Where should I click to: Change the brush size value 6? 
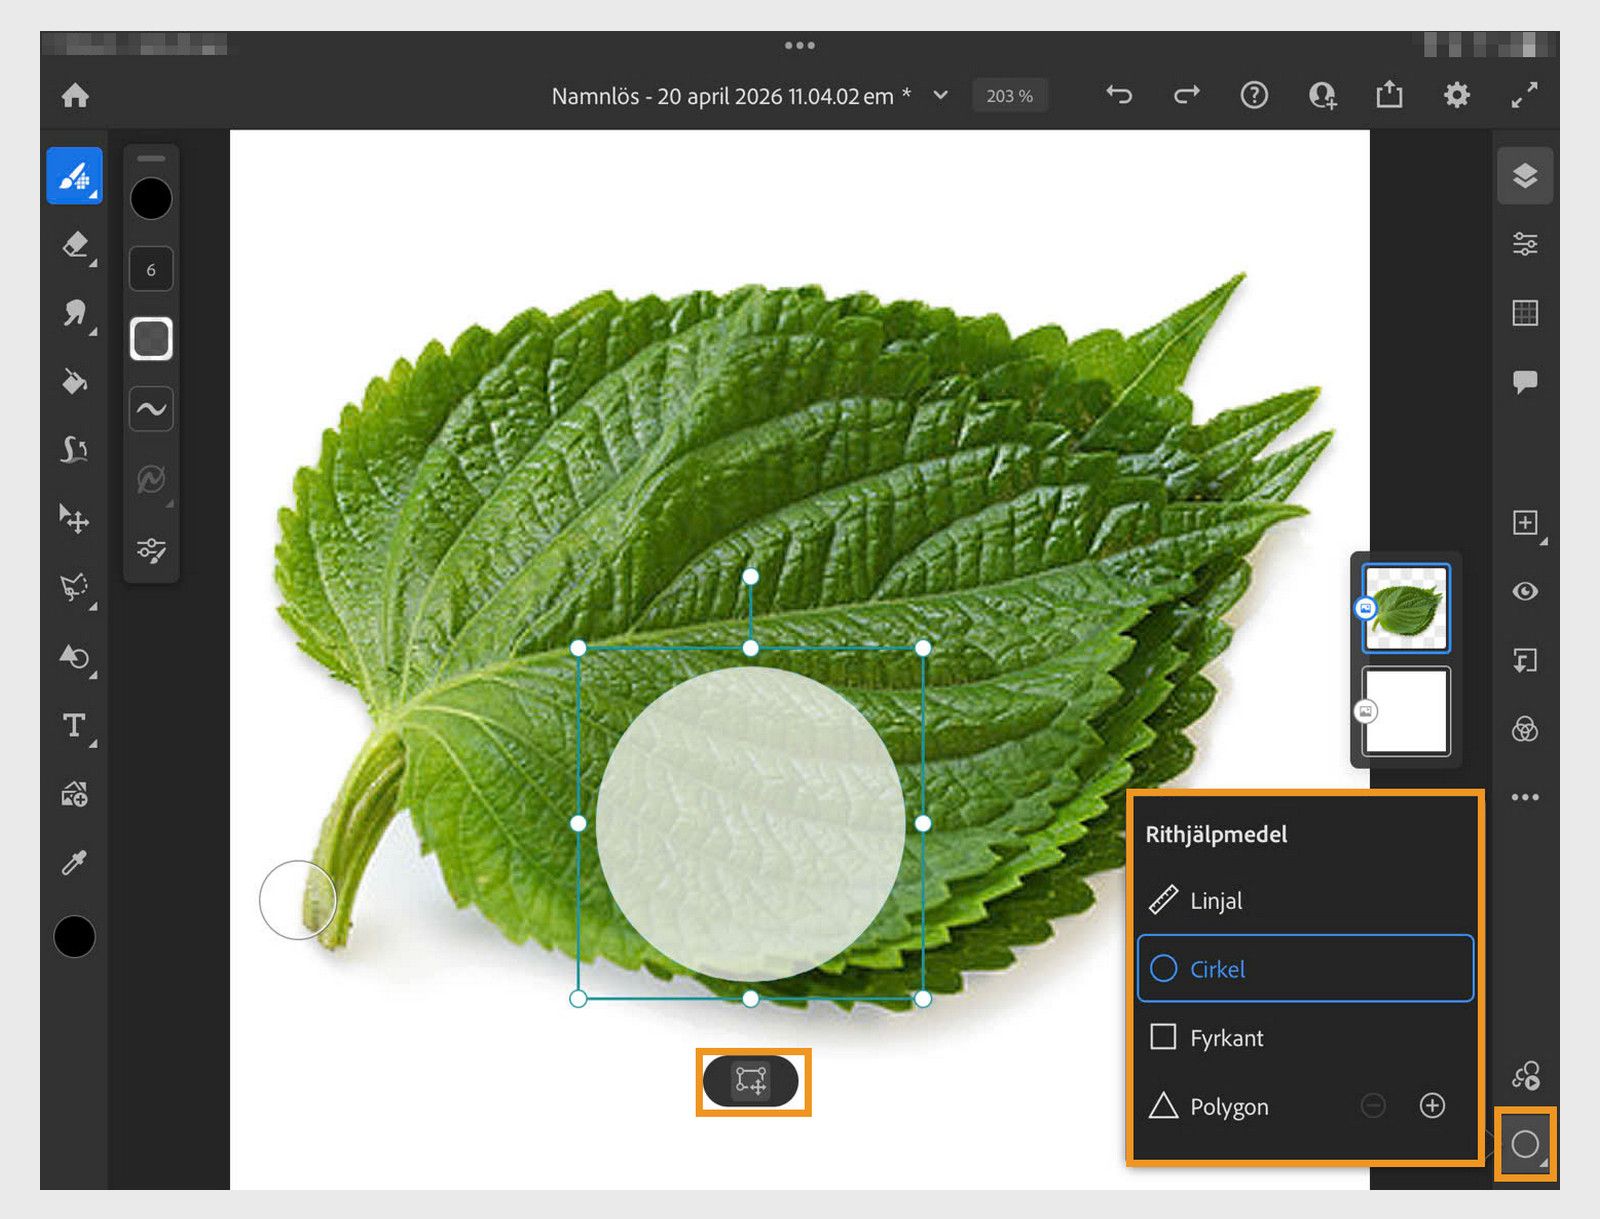tap(151, 269)
